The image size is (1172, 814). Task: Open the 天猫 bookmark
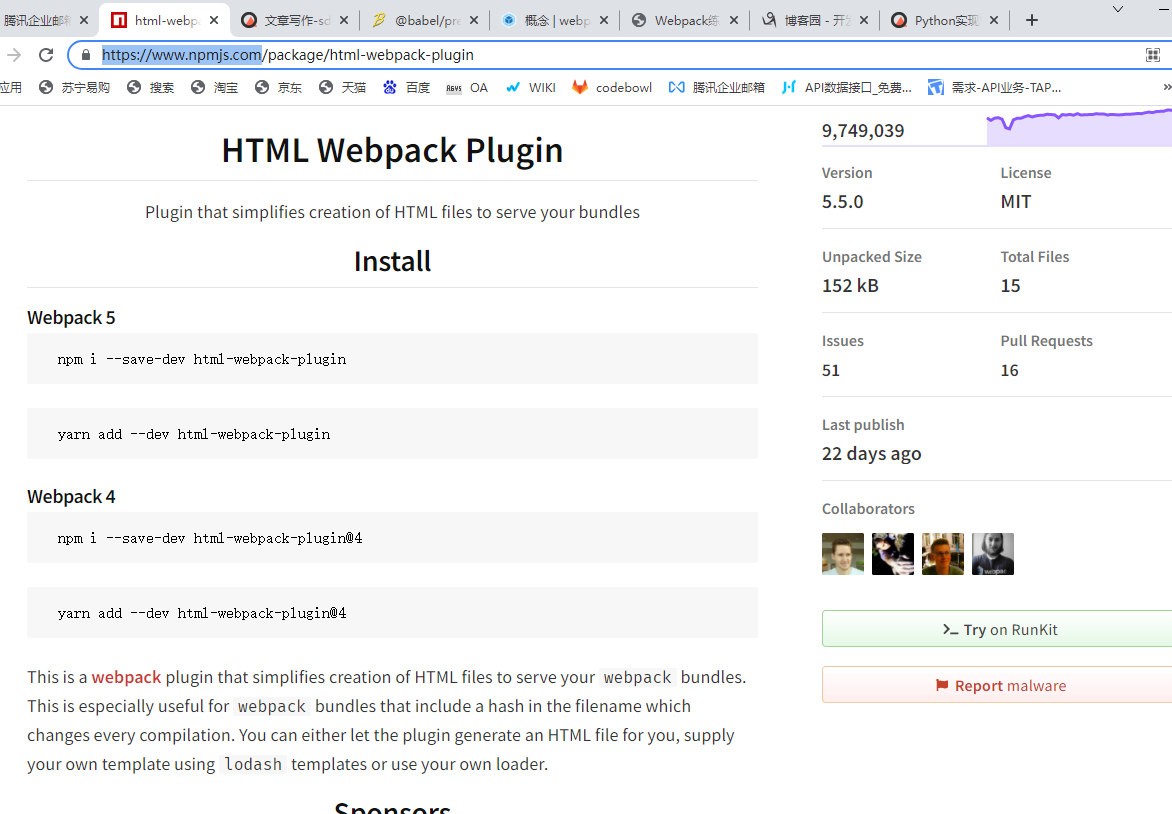click(x=342, y=87)
